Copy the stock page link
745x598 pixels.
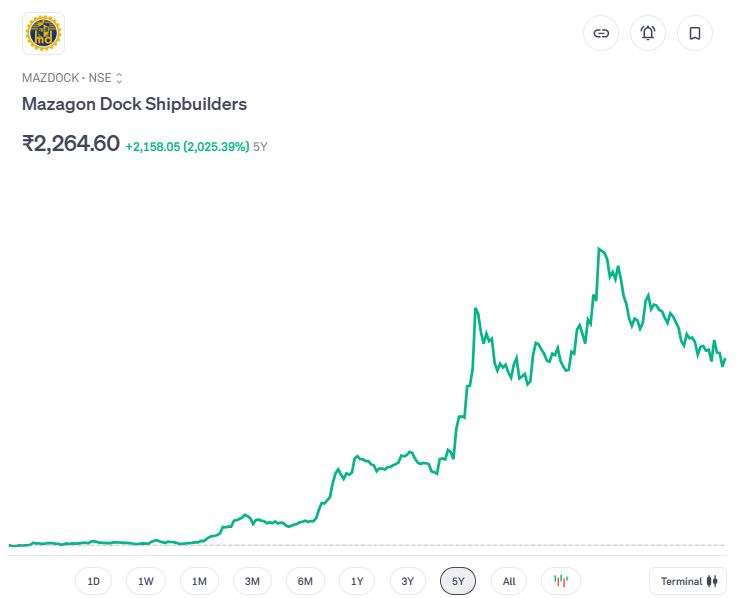point(601,33)
